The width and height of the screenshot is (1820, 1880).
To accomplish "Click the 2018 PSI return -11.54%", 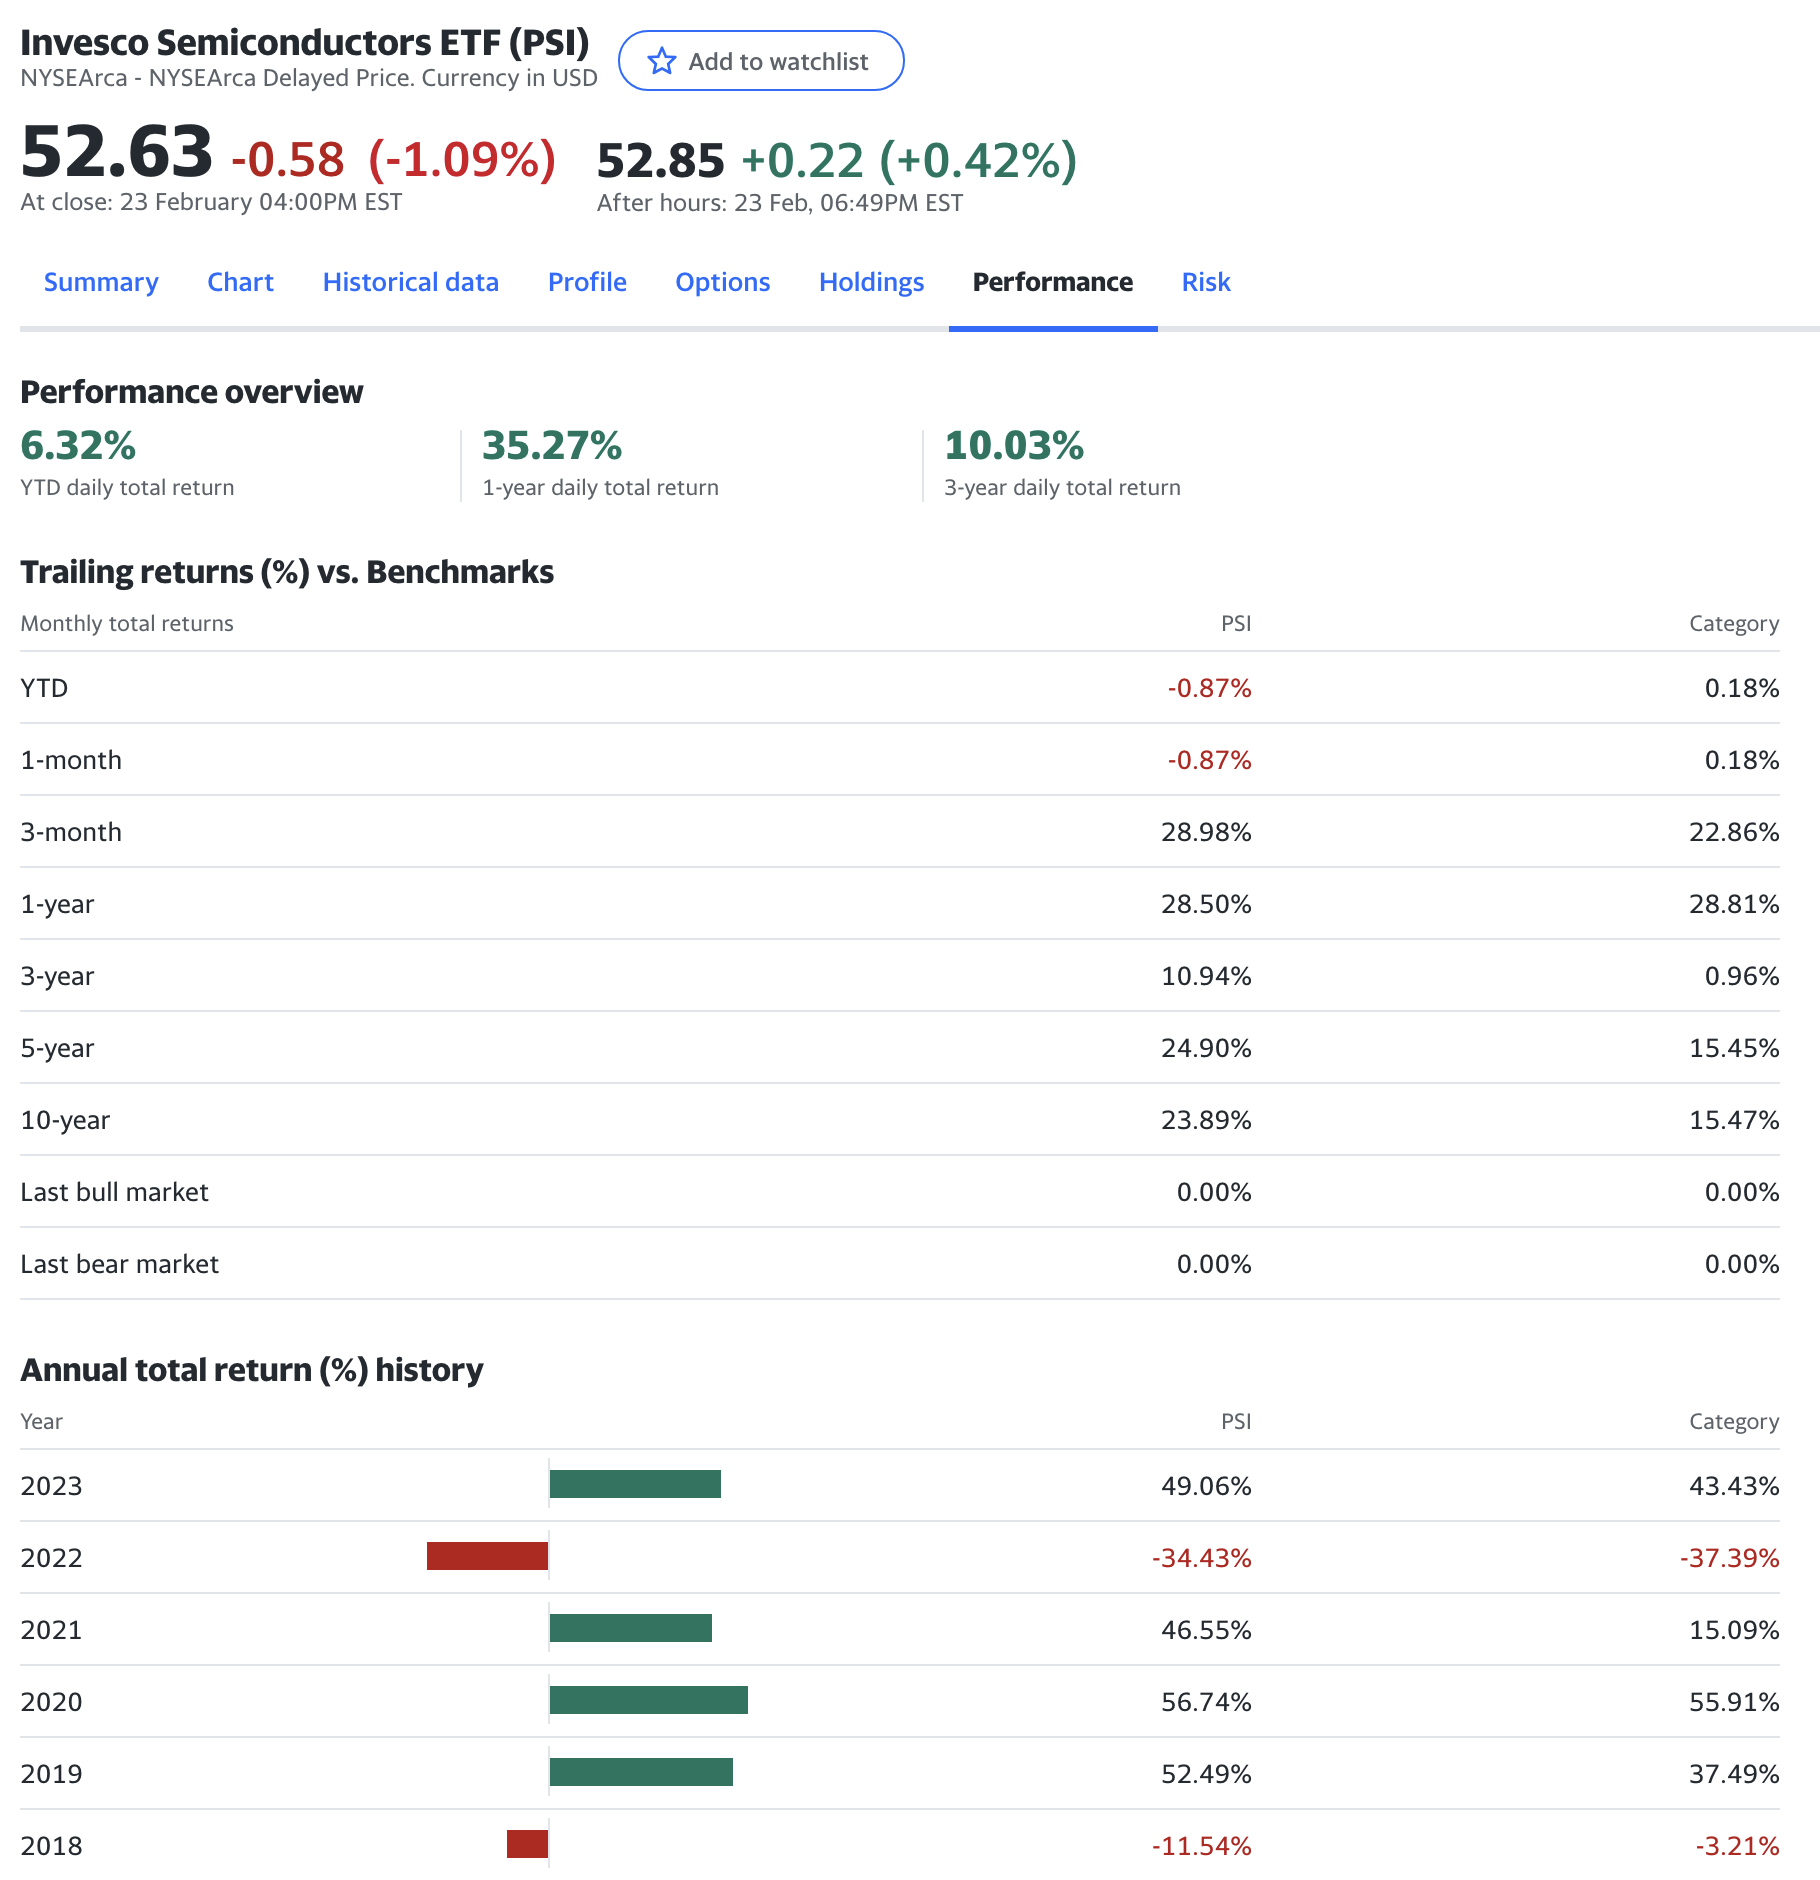I will coord(1201,1846).
